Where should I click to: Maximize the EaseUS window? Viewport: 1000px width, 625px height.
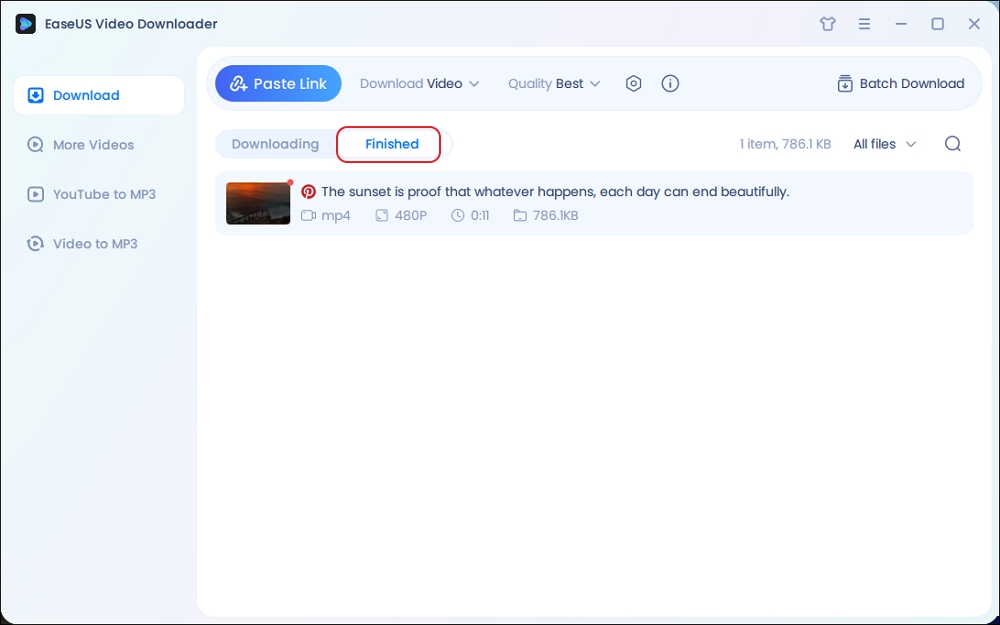coord(938,24)
